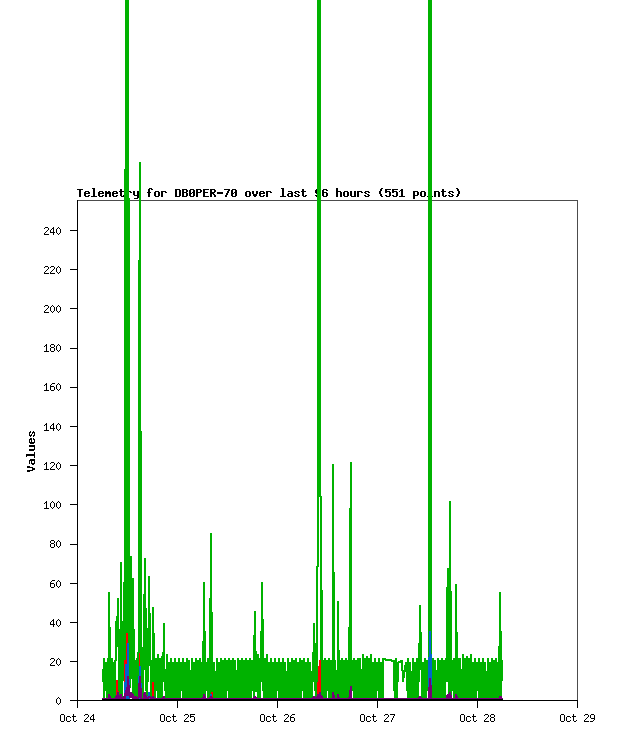The height and width of the screenshot is (741, 618).
Task: Select the Oct 25 date label
Action: pos(177,718)
